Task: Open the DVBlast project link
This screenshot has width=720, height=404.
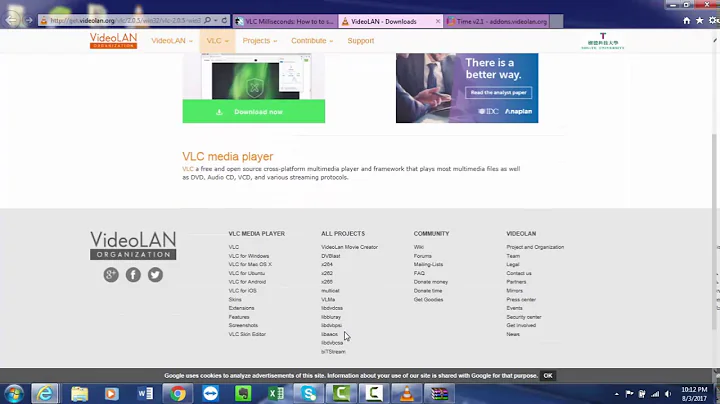Action: (331, 256)
